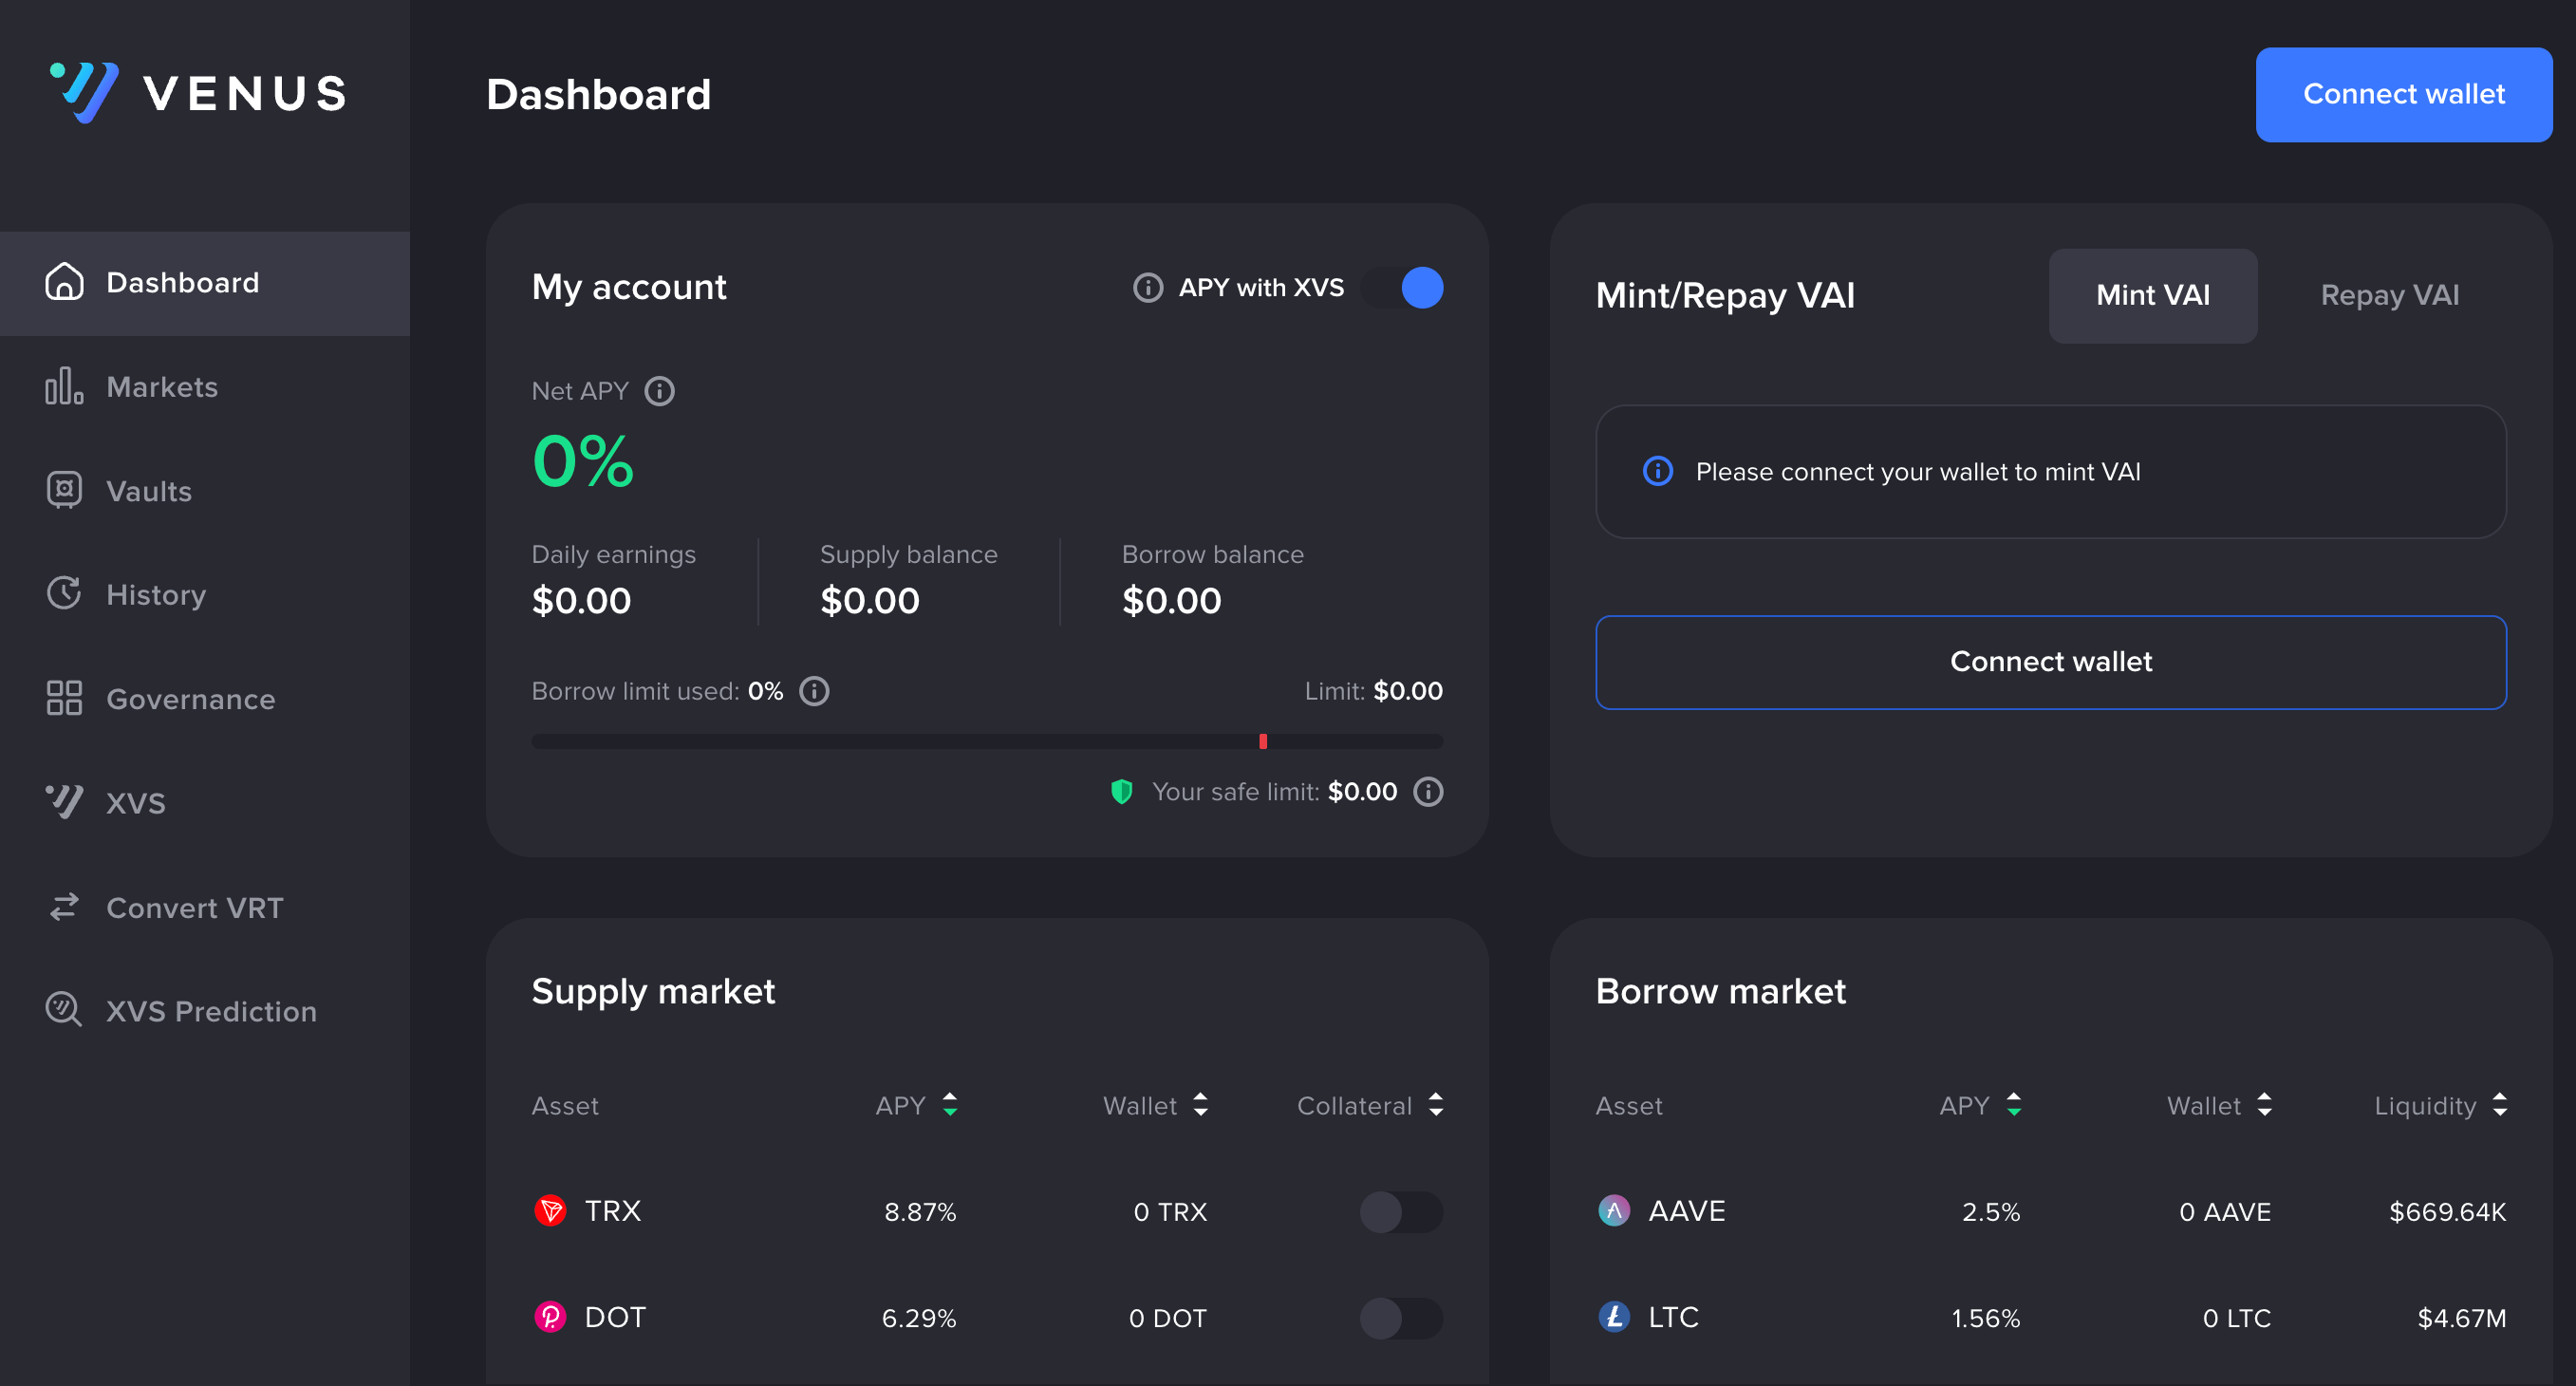Click the 0% Net APY value

583,461
